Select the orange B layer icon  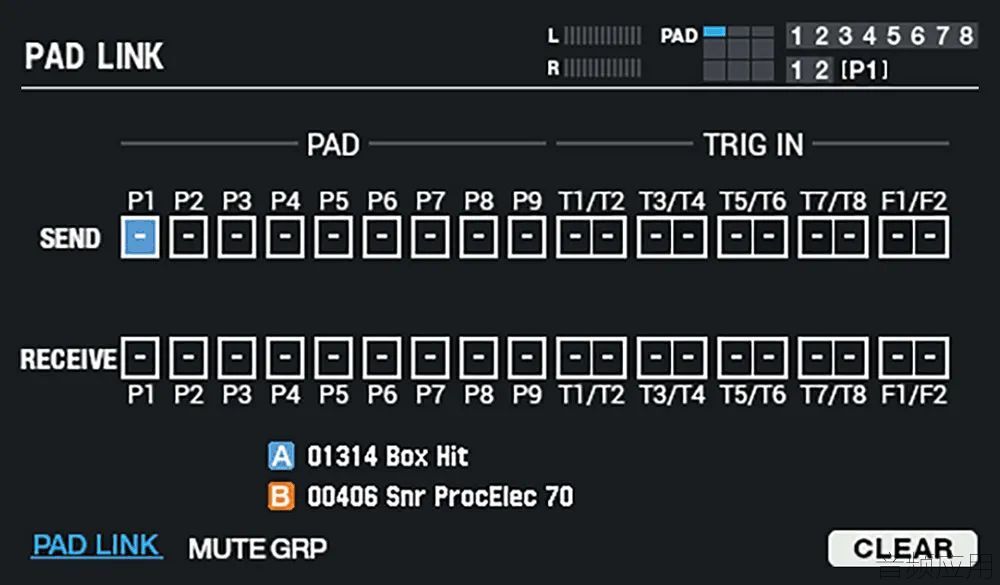[281, 496]
